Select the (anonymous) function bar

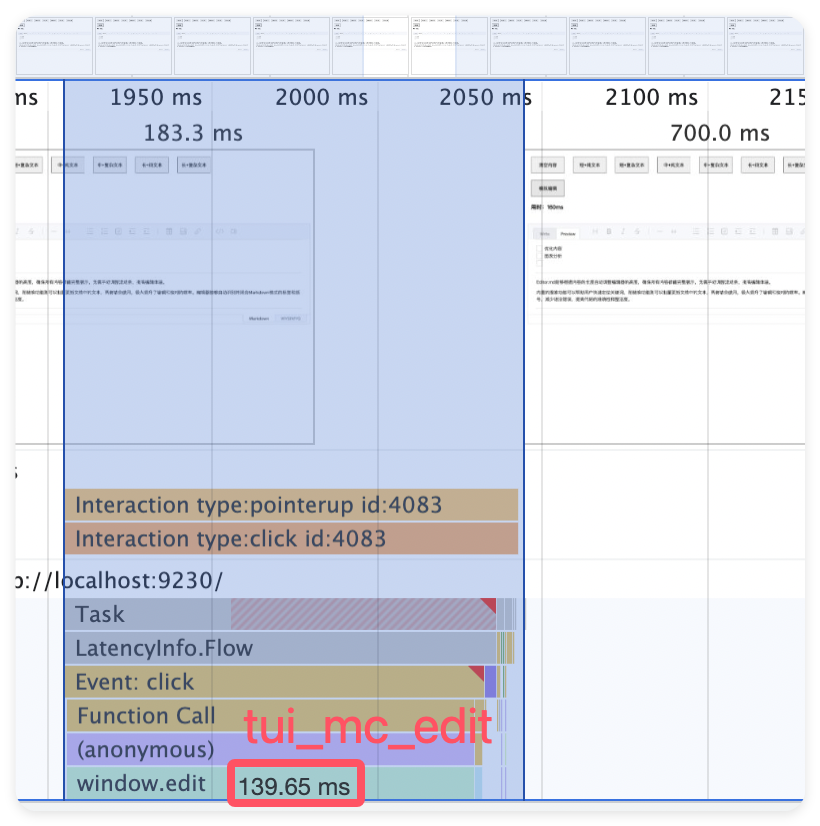tap(270, 749)
